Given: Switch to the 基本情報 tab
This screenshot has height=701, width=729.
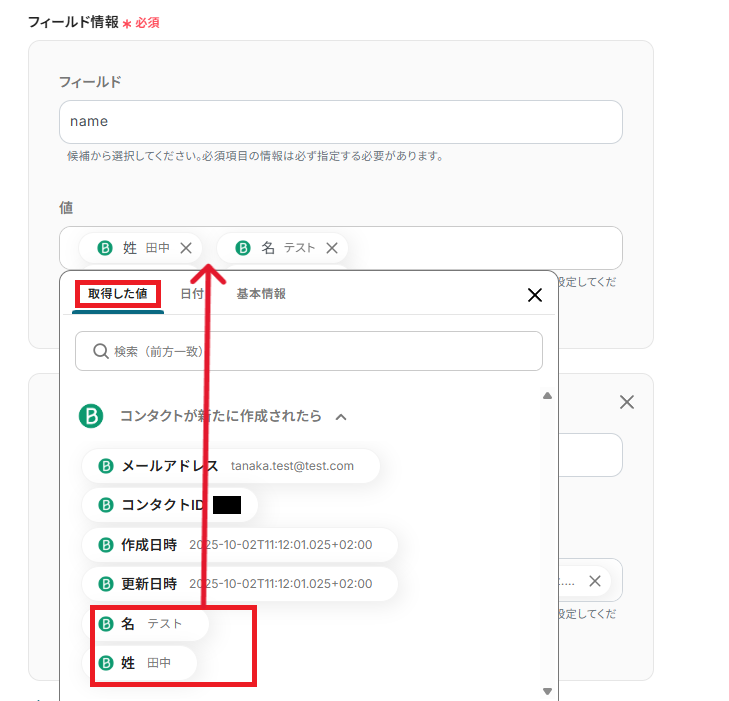Looking at the screenshot, I should point(261,294).
